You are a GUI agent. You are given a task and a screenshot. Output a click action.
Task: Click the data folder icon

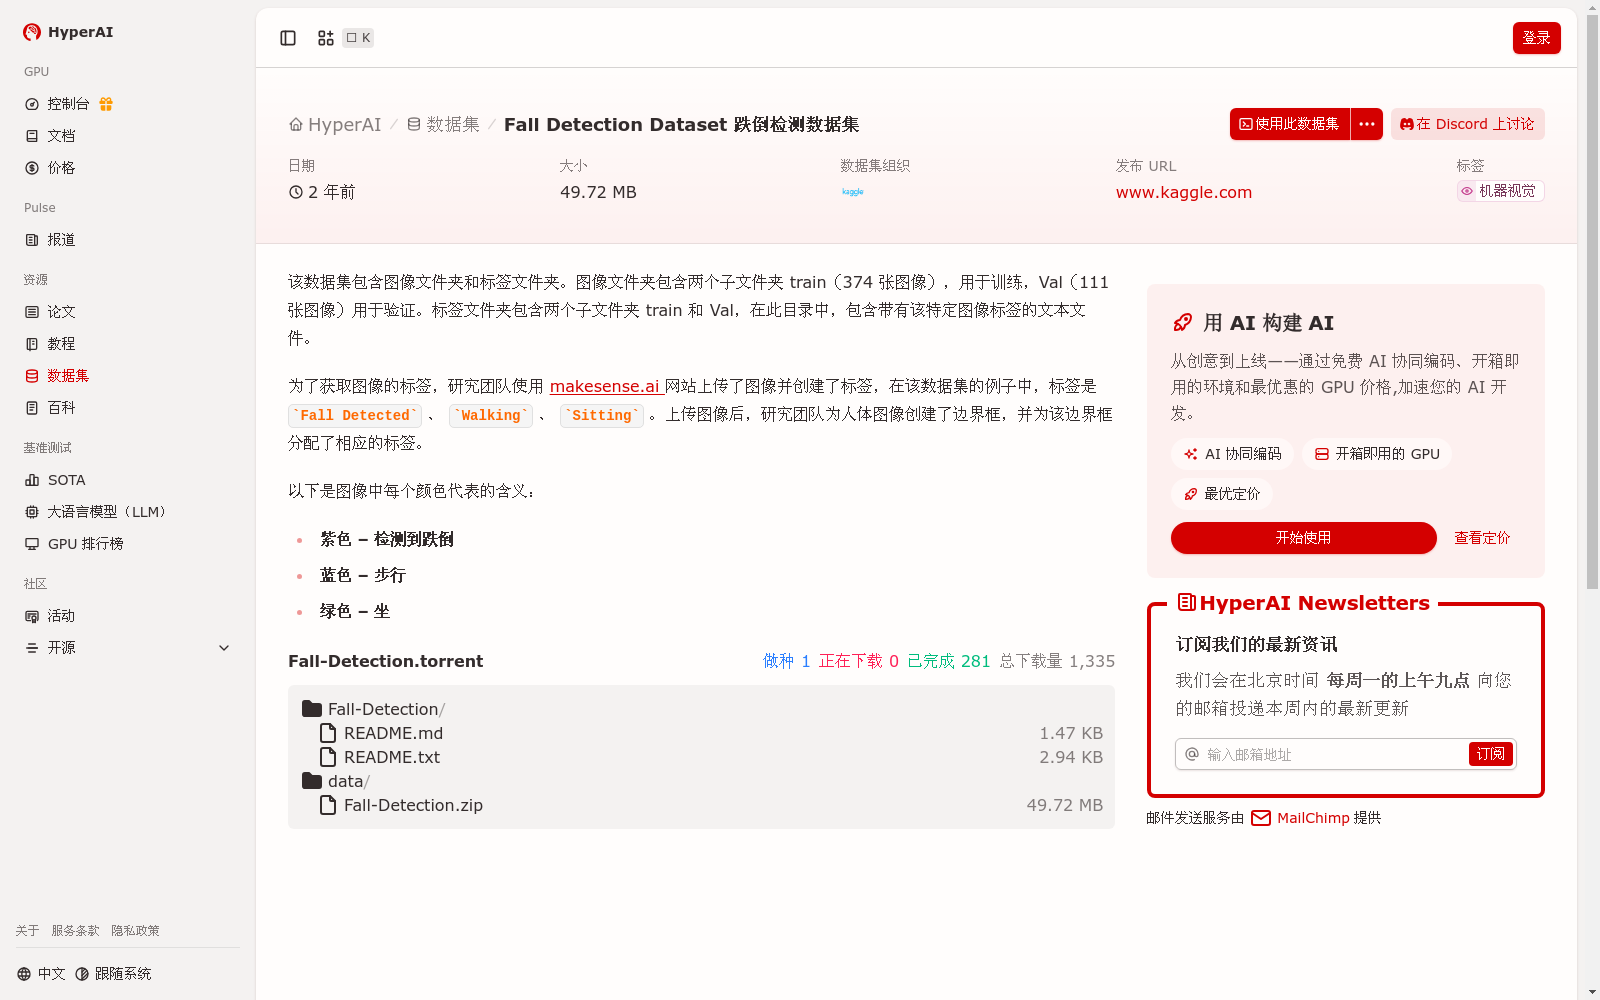tap(312, 781)
